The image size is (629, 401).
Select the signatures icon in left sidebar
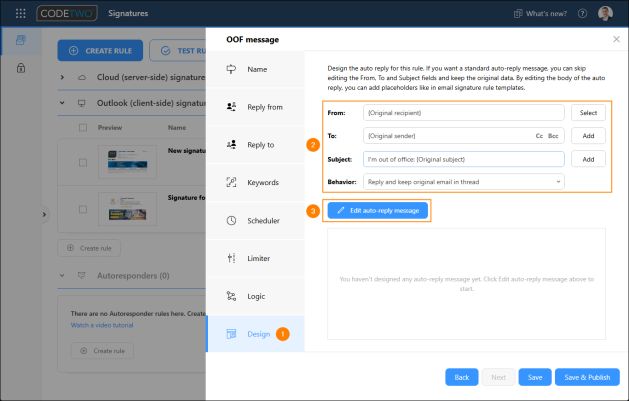coord(21,40)
